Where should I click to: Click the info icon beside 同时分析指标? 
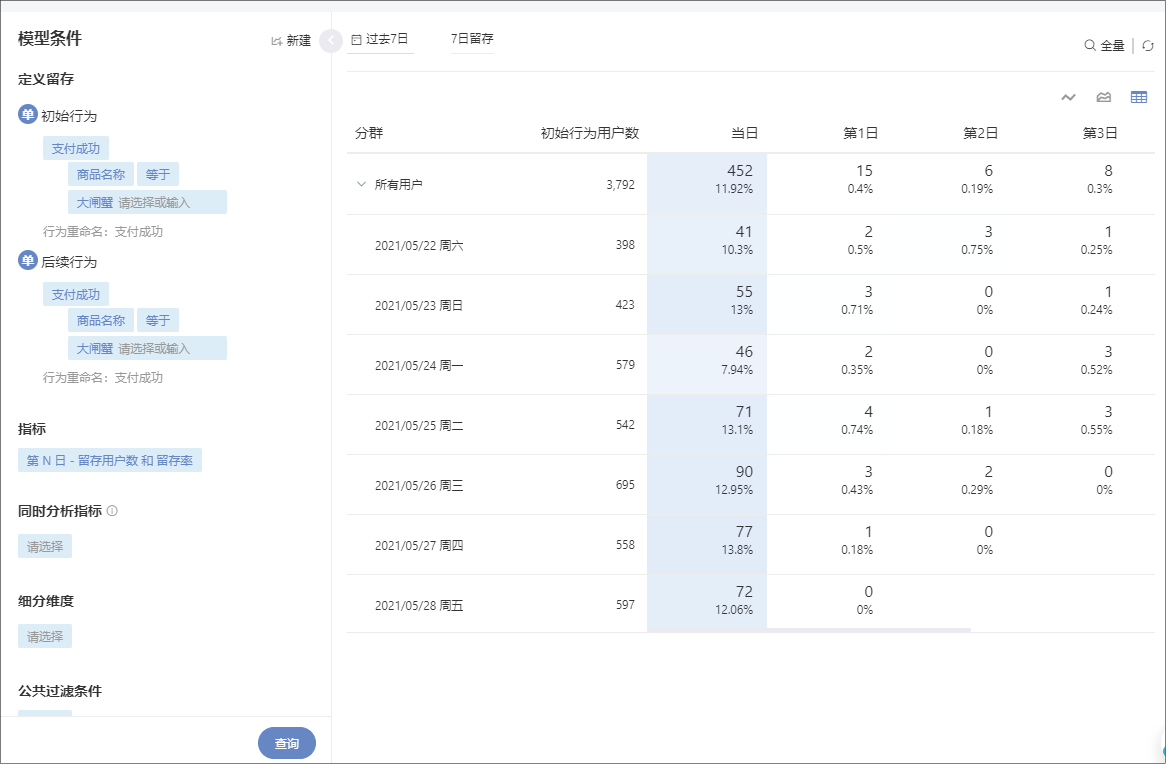(112, 511)
